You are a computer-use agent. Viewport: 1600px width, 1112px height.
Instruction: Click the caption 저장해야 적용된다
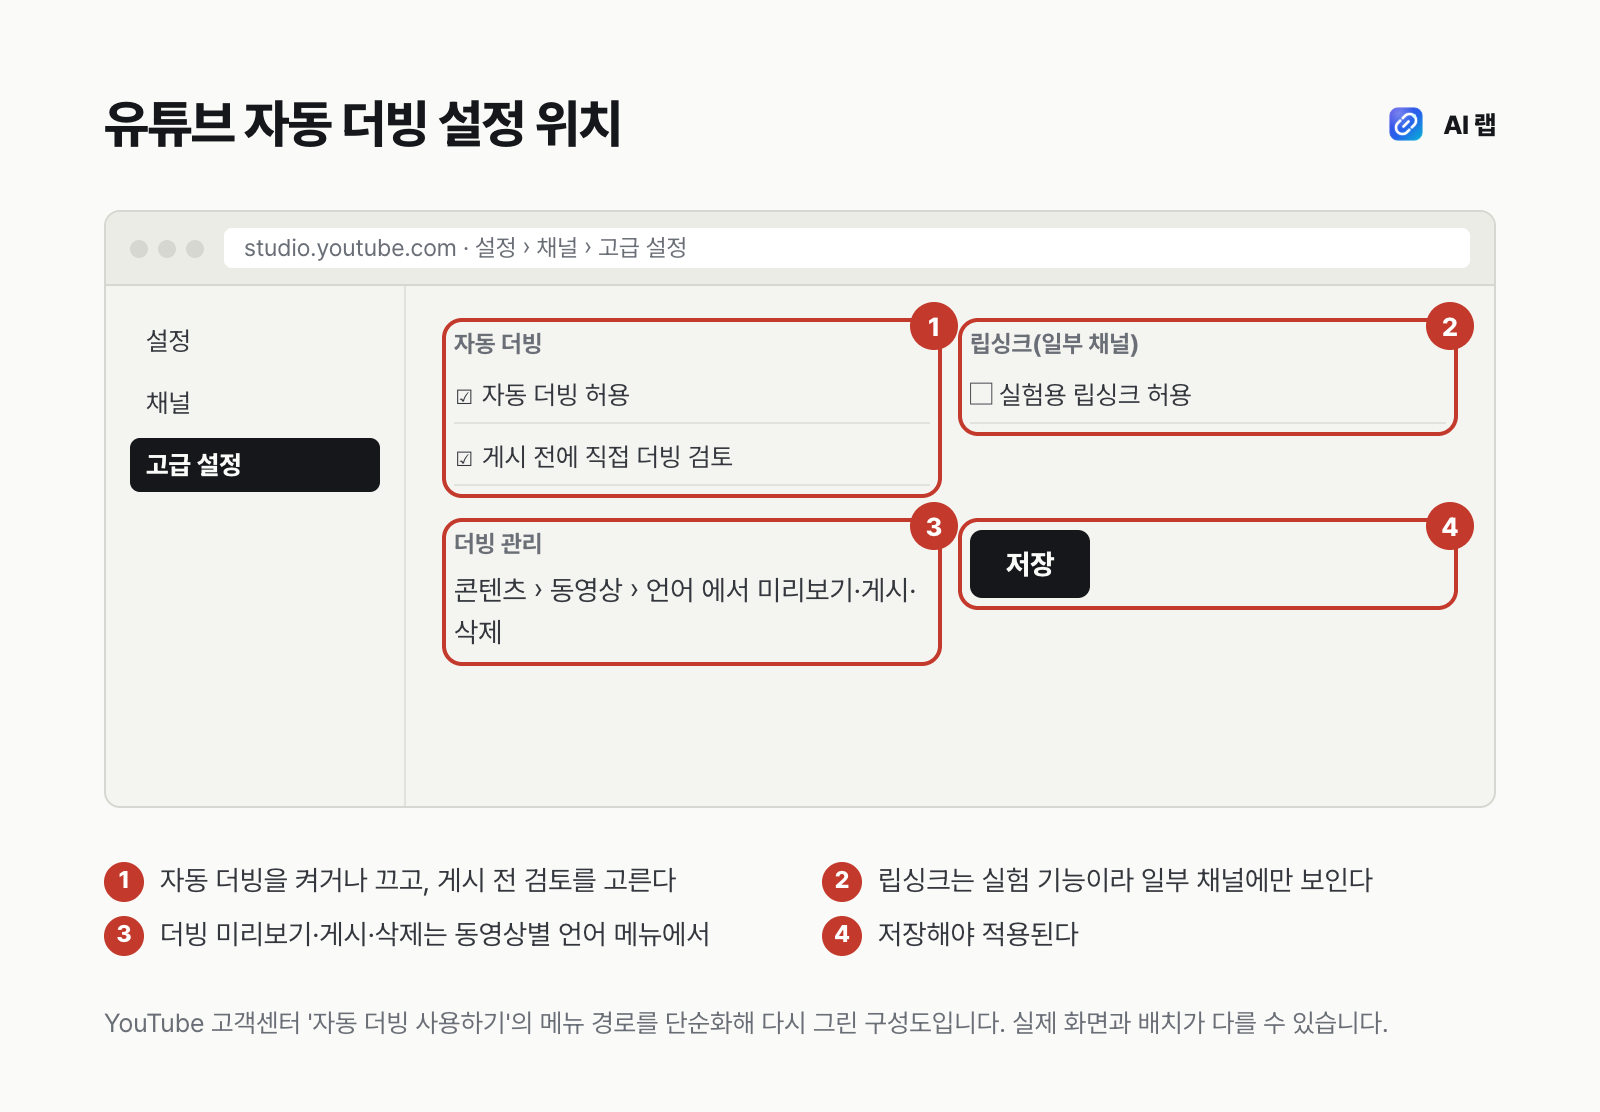click(978, 934)
